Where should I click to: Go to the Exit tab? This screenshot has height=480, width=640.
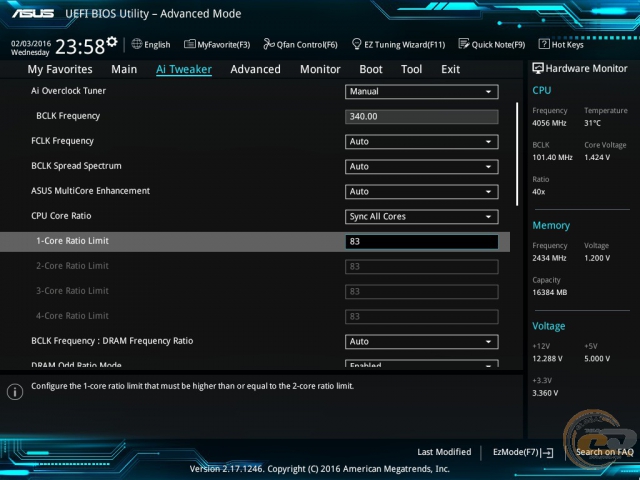451,69
